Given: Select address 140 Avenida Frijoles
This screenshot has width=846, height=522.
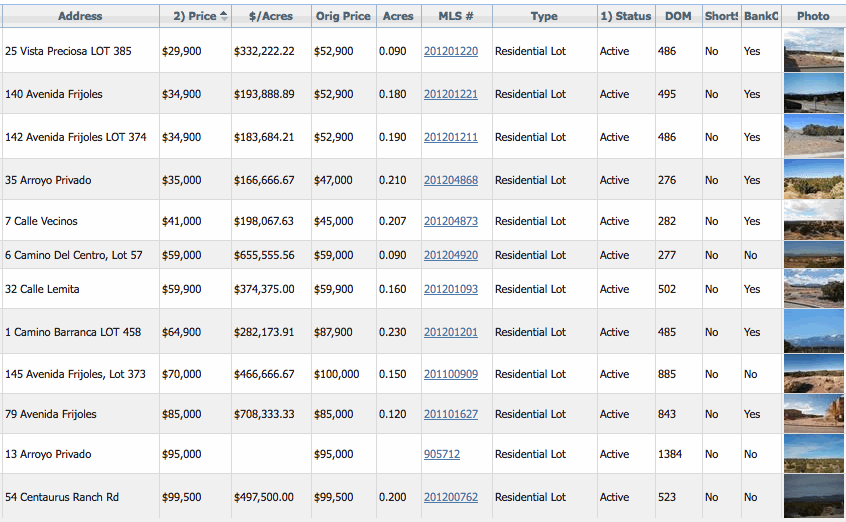Looking at the screenshot, I should coord(53,94).
